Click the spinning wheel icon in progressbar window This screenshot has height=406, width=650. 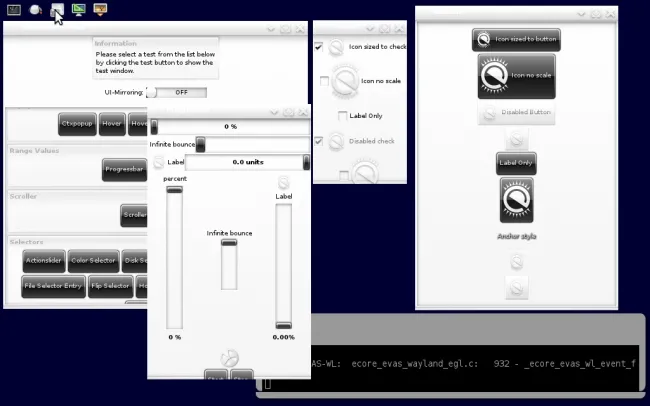tap(229, 358)
